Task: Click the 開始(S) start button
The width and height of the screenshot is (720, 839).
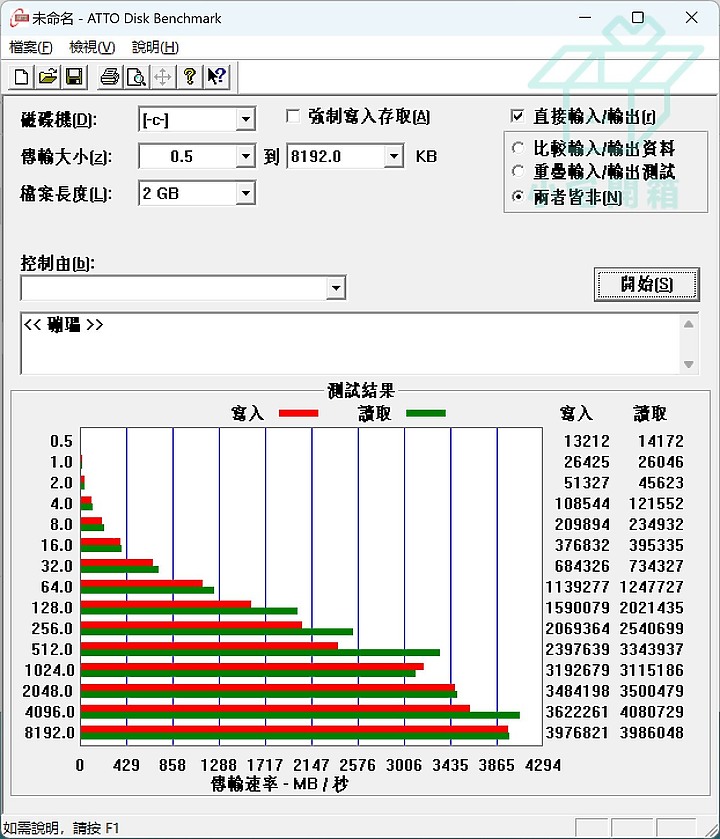Action: coord(646,284)
